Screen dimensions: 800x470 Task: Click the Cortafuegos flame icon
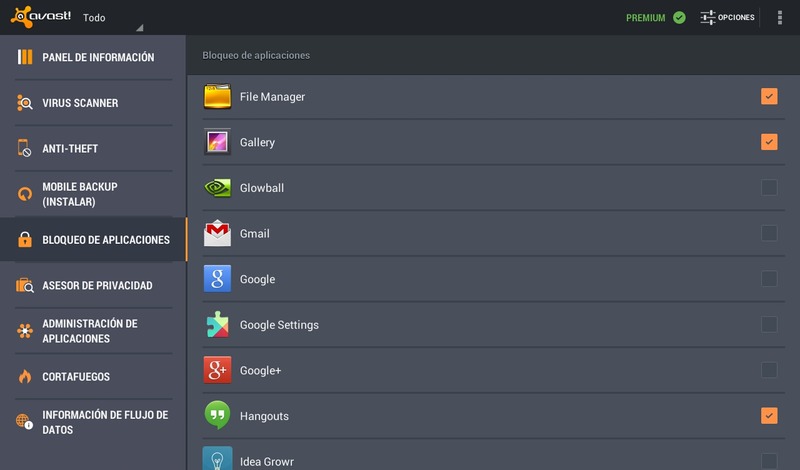pyautogui.click(x=24, y=376)
